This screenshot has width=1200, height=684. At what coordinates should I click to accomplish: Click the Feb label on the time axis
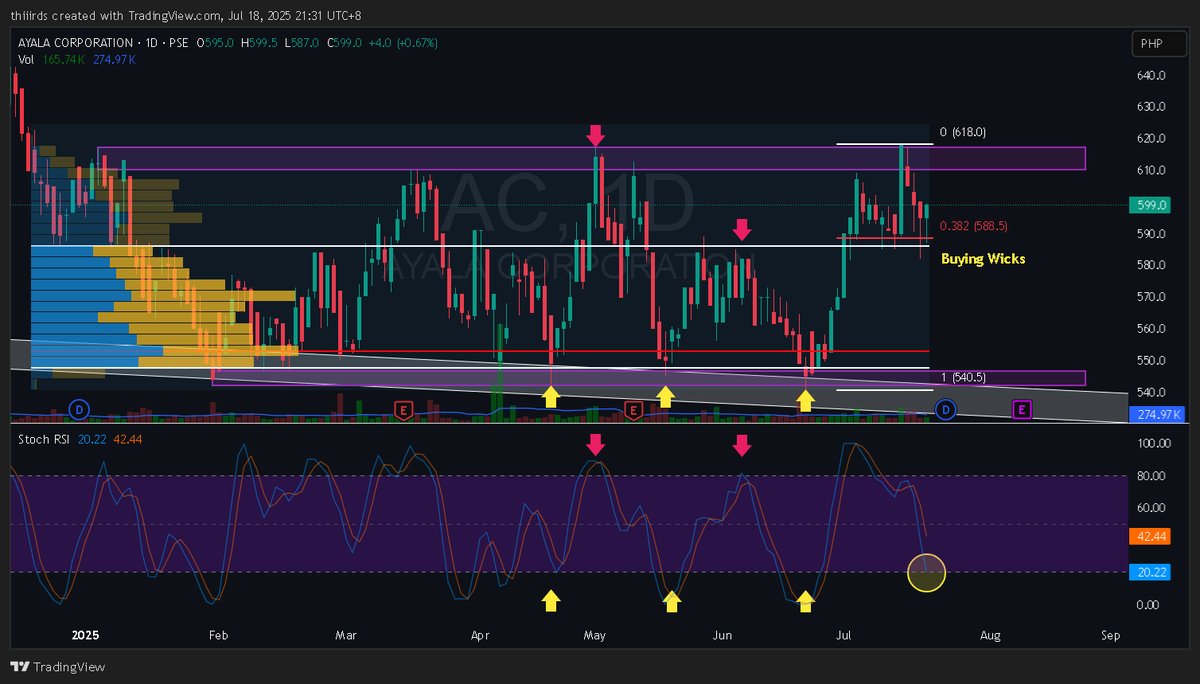pos(219,634)
